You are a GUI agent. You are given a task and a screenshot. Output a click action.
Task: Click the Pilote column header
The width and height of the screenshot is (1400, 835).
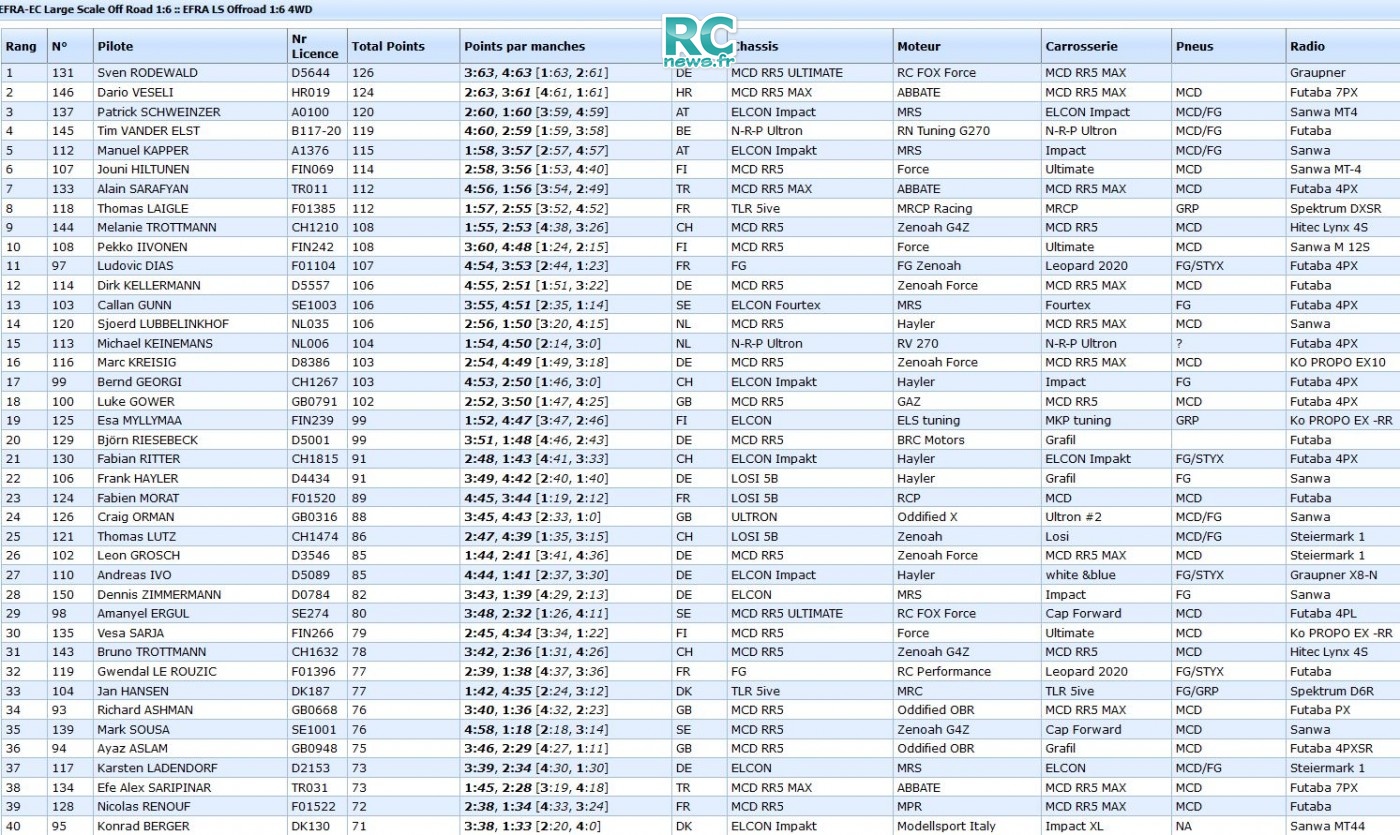tap(115, 46)
